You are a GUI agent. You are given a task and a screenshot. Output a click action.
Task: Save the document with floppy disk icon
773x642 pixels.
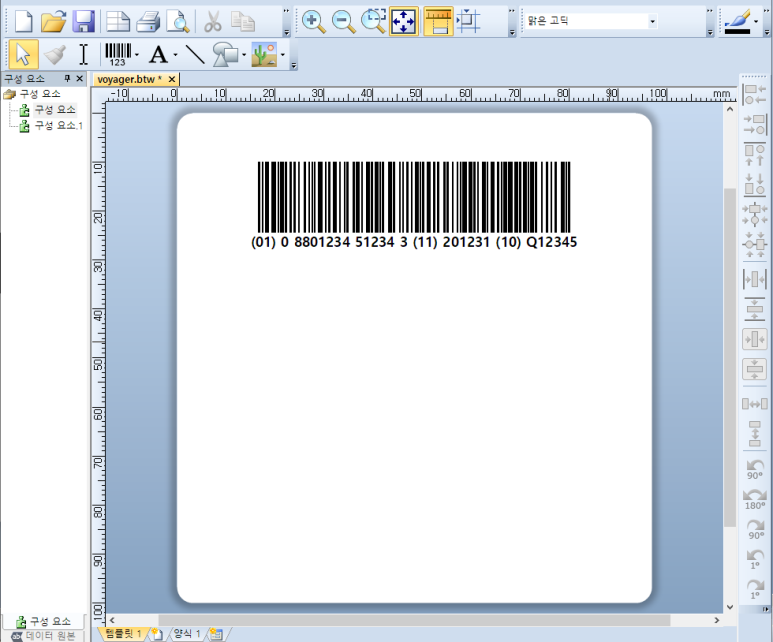(x=83, y=22)
